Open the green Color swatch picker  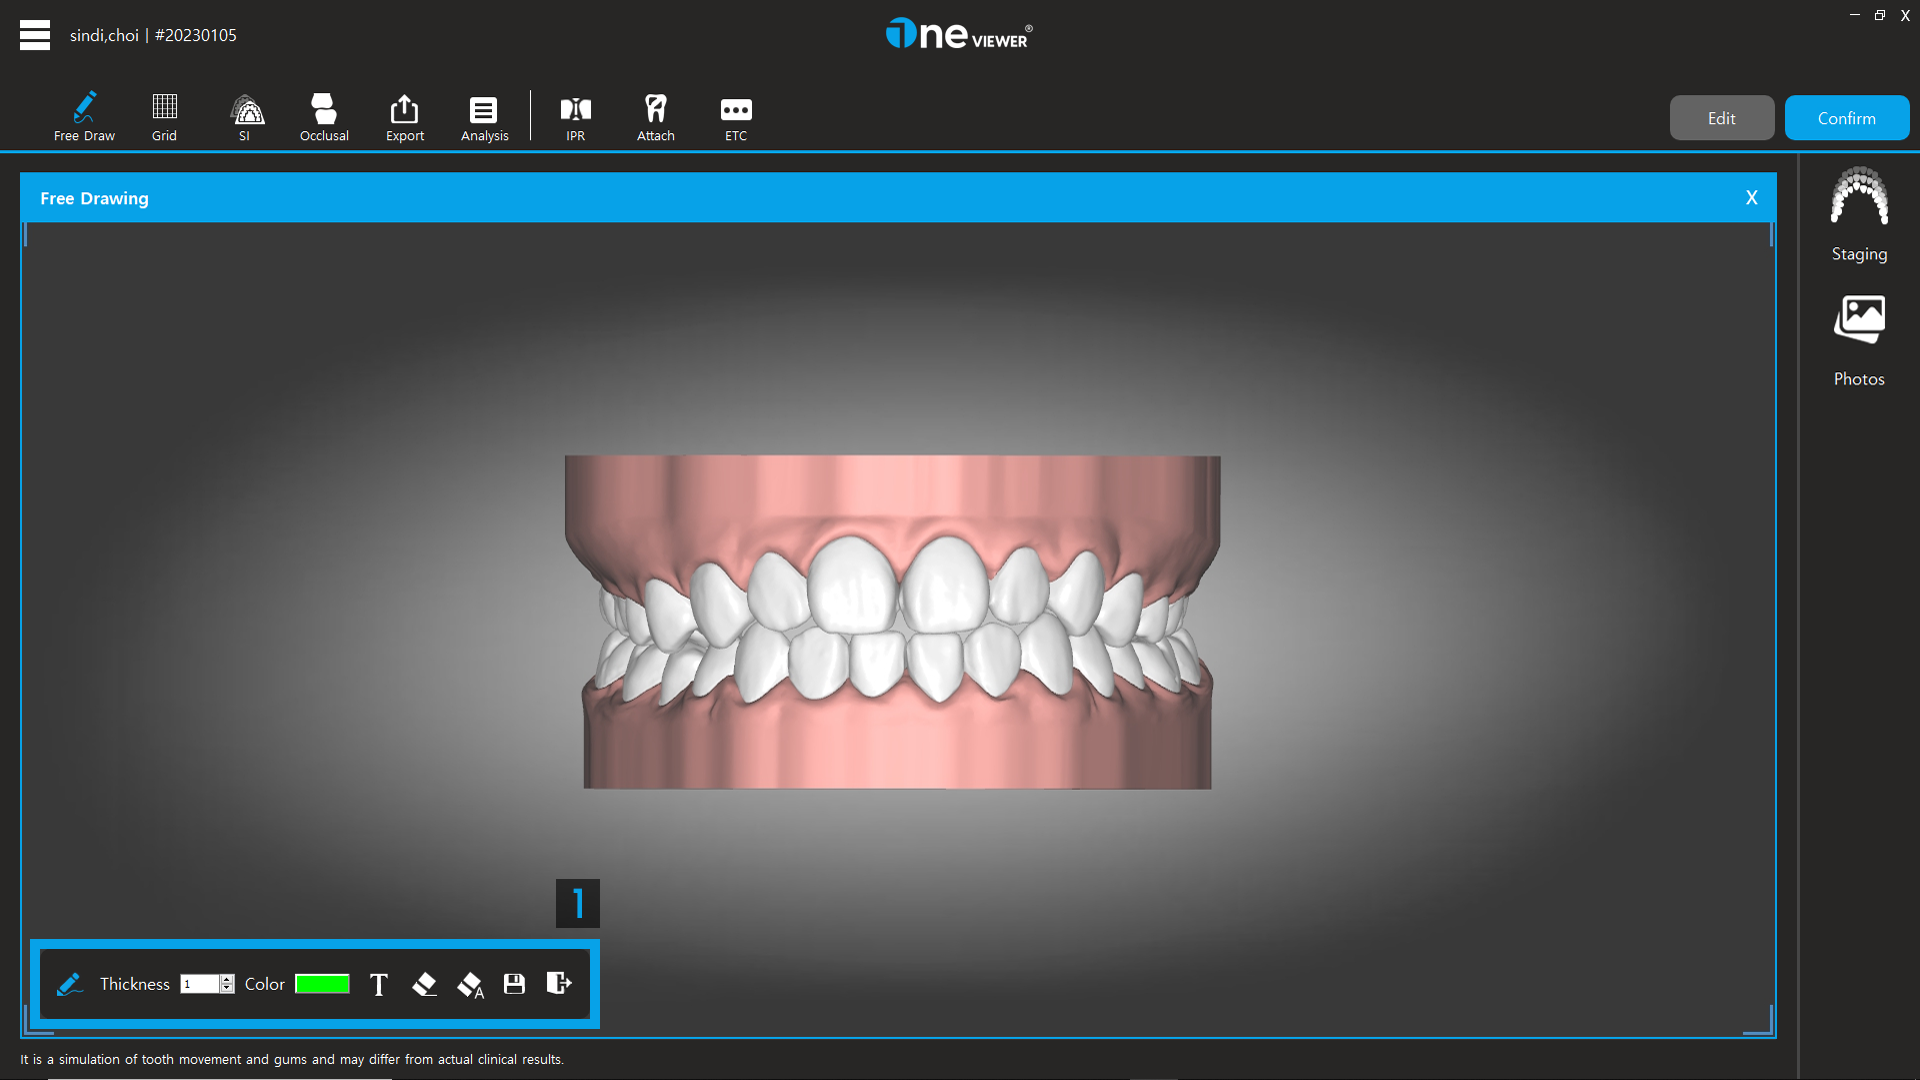pos(322,984)
